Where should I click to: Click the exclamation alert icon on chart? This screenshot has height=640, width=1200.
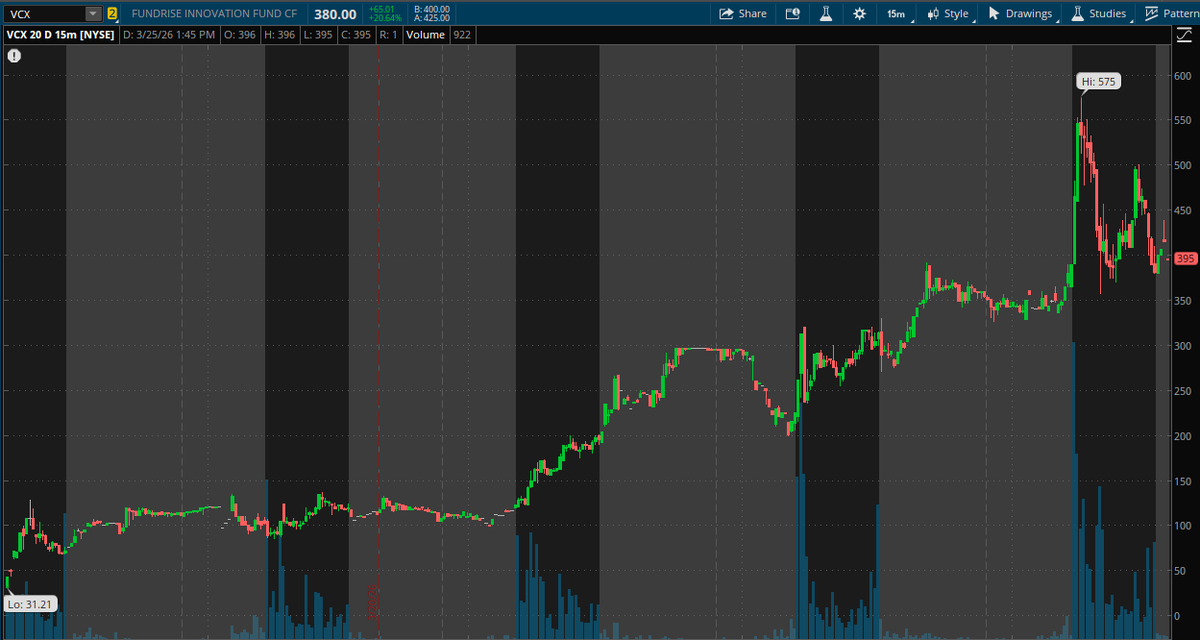(14, 56)
